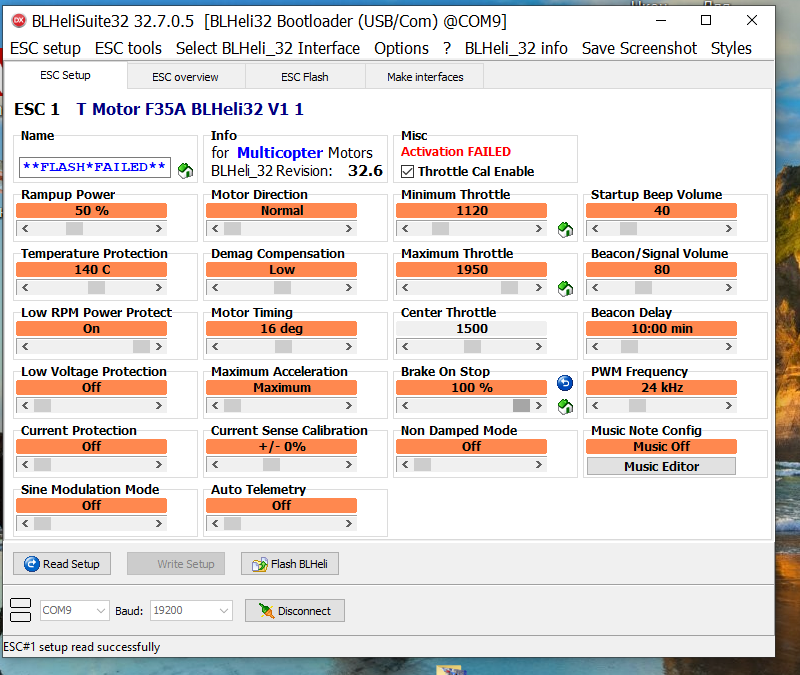Click Save Screenshot in the menu bar

(639, 48)
